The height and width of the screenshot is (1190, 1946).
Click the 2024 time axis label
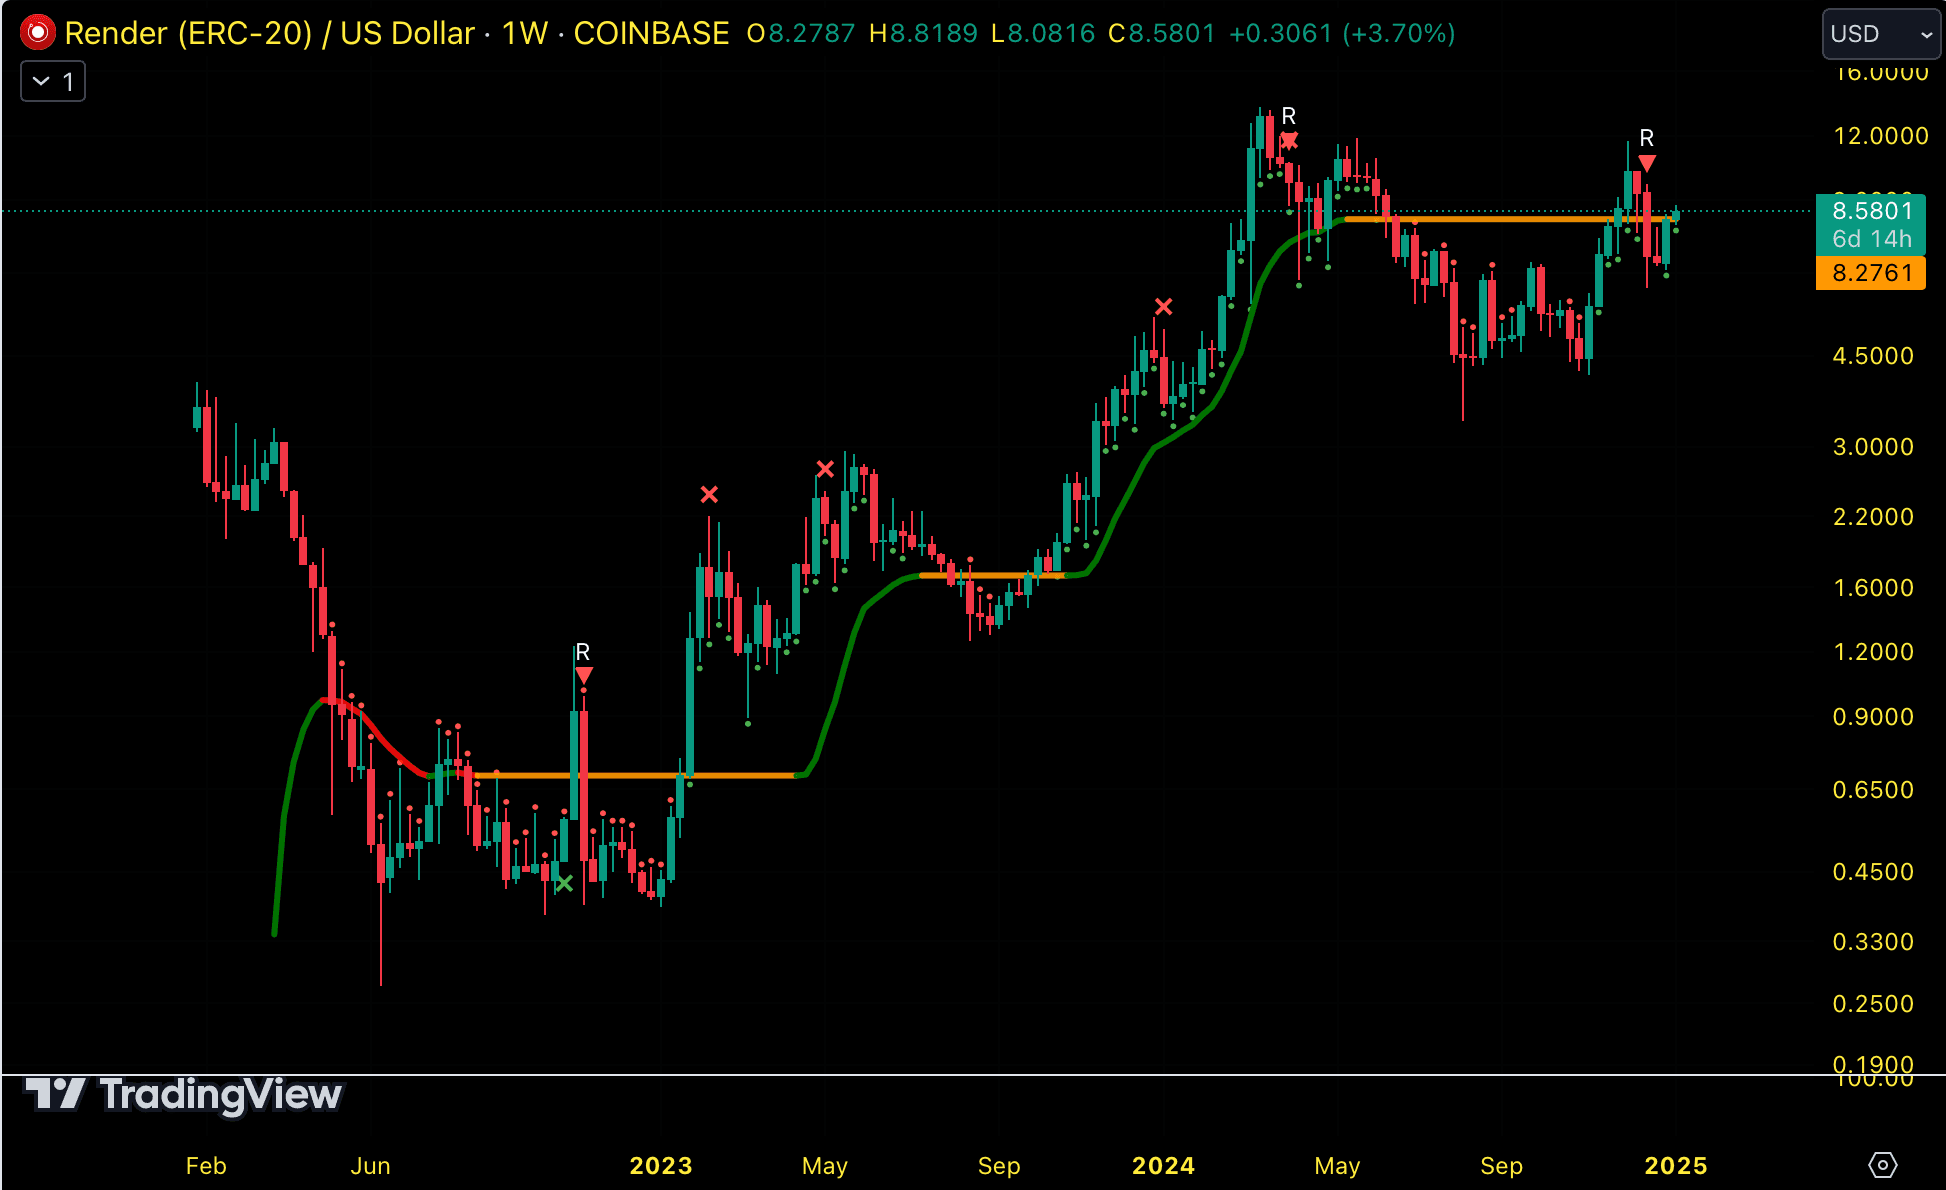pos(1163,1165)
